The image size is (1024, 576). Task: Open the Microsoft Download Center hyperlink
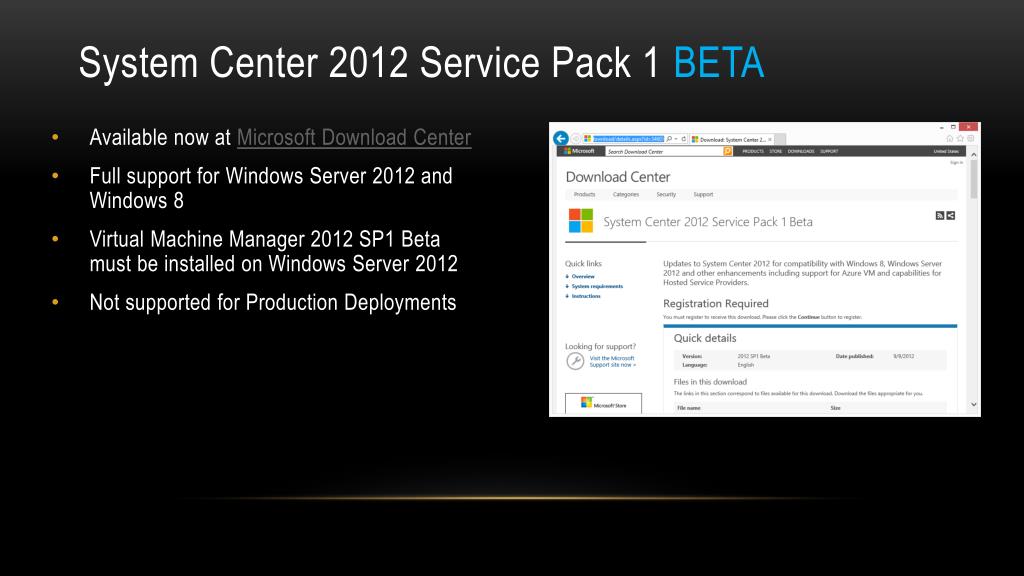[x=353, y=138]
